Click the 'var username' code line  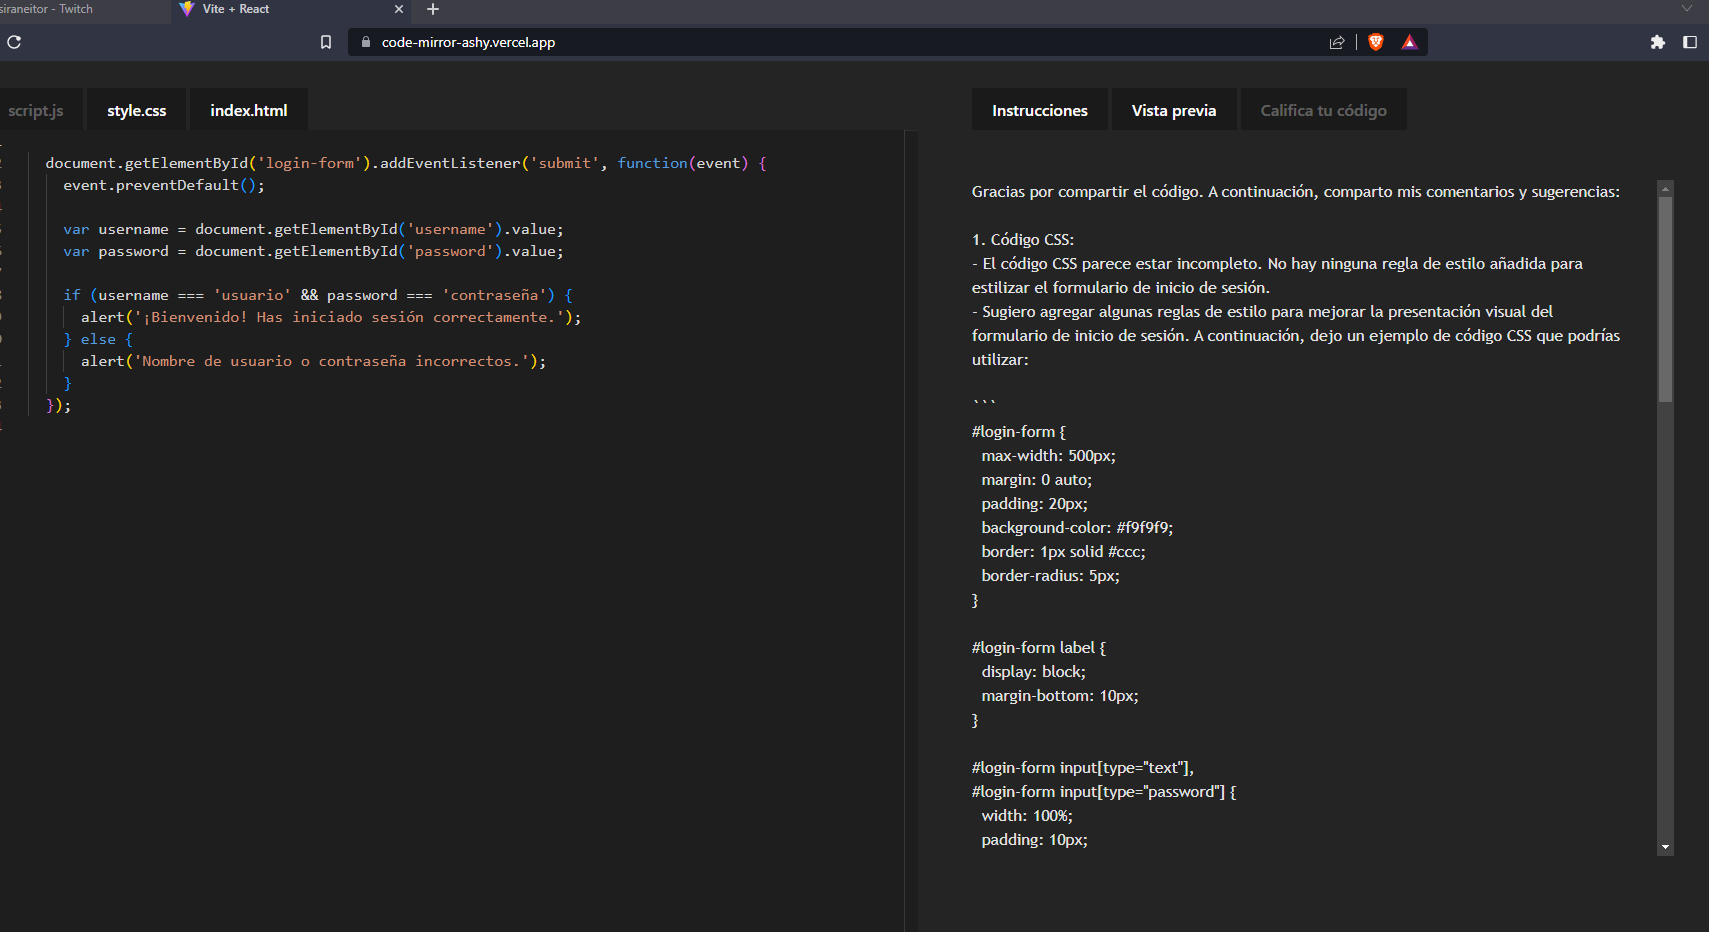point(313,229)
